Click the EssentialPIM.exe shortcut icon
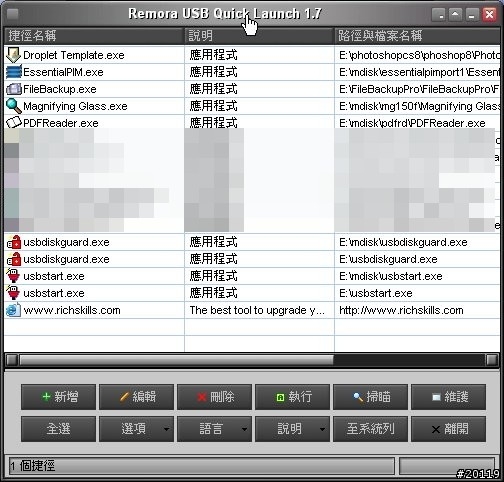This screenshot has width=504, height=482. 13,72
